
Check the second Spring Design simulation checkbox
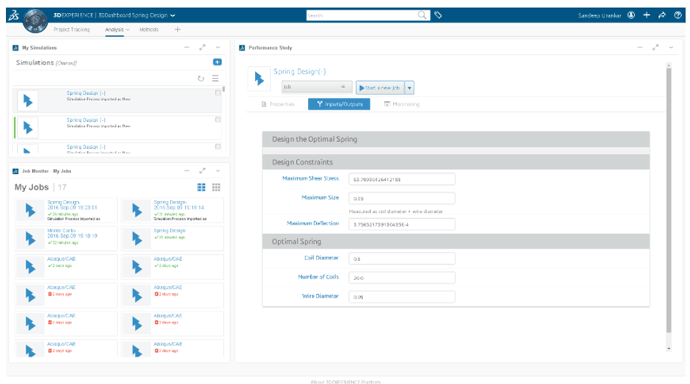click(218, 120)
